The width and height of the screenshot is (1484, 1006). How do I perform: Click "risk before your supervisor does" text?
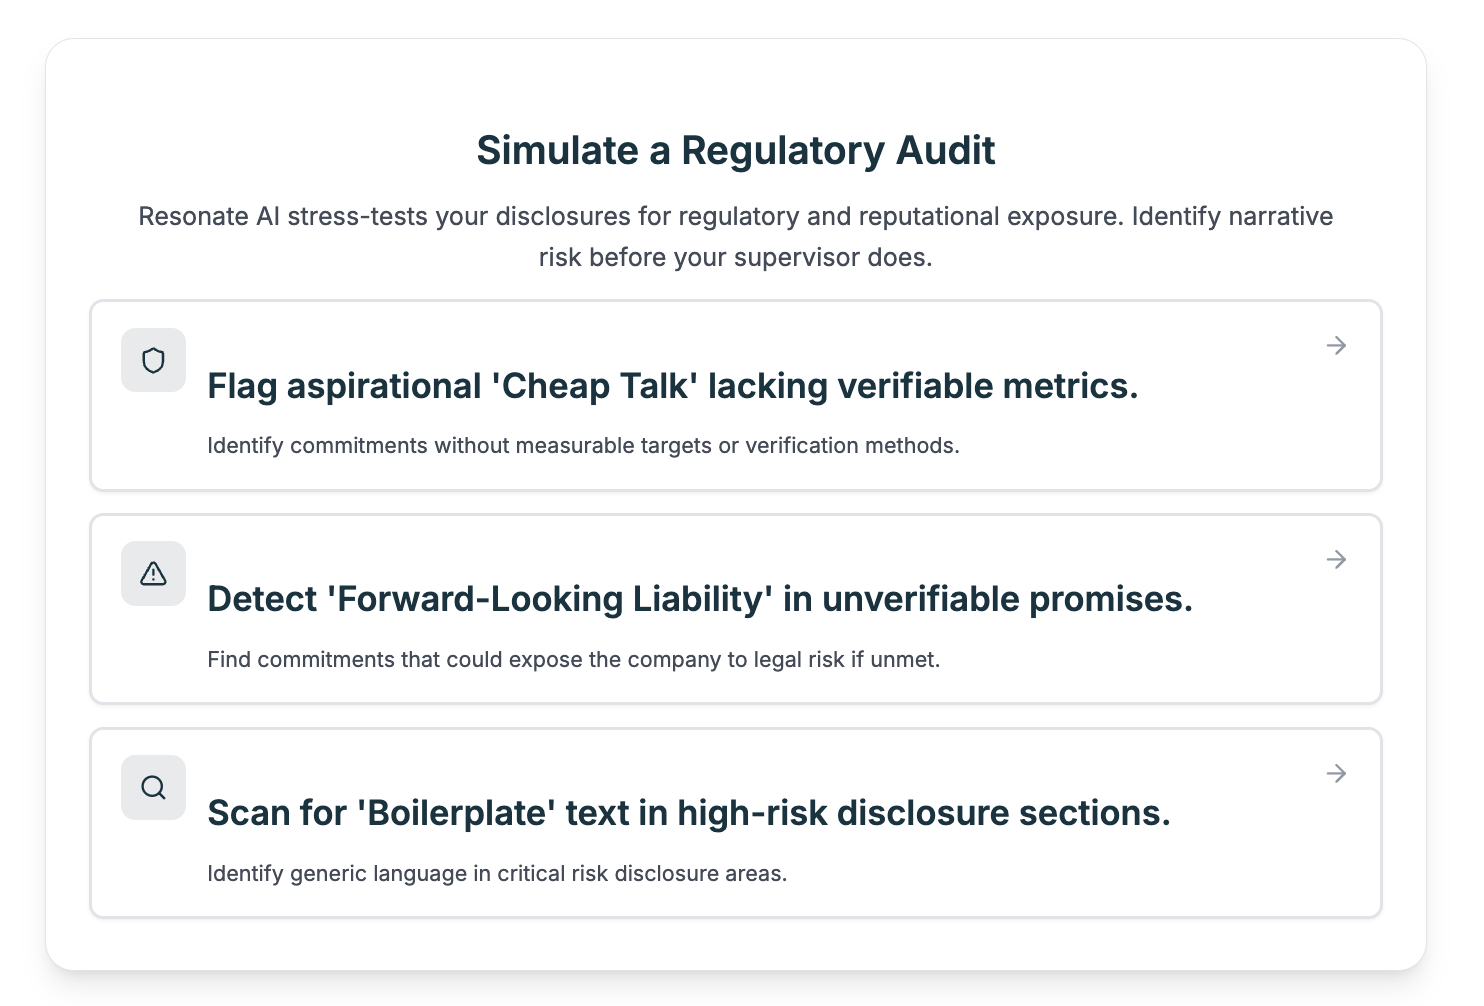(x=735, y=258)
